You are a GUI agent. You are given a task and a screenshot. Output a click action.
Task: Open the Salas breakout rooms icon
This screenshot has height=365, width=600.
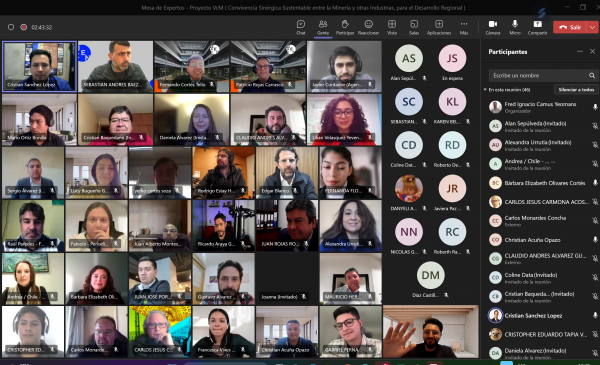click(414, 27)
